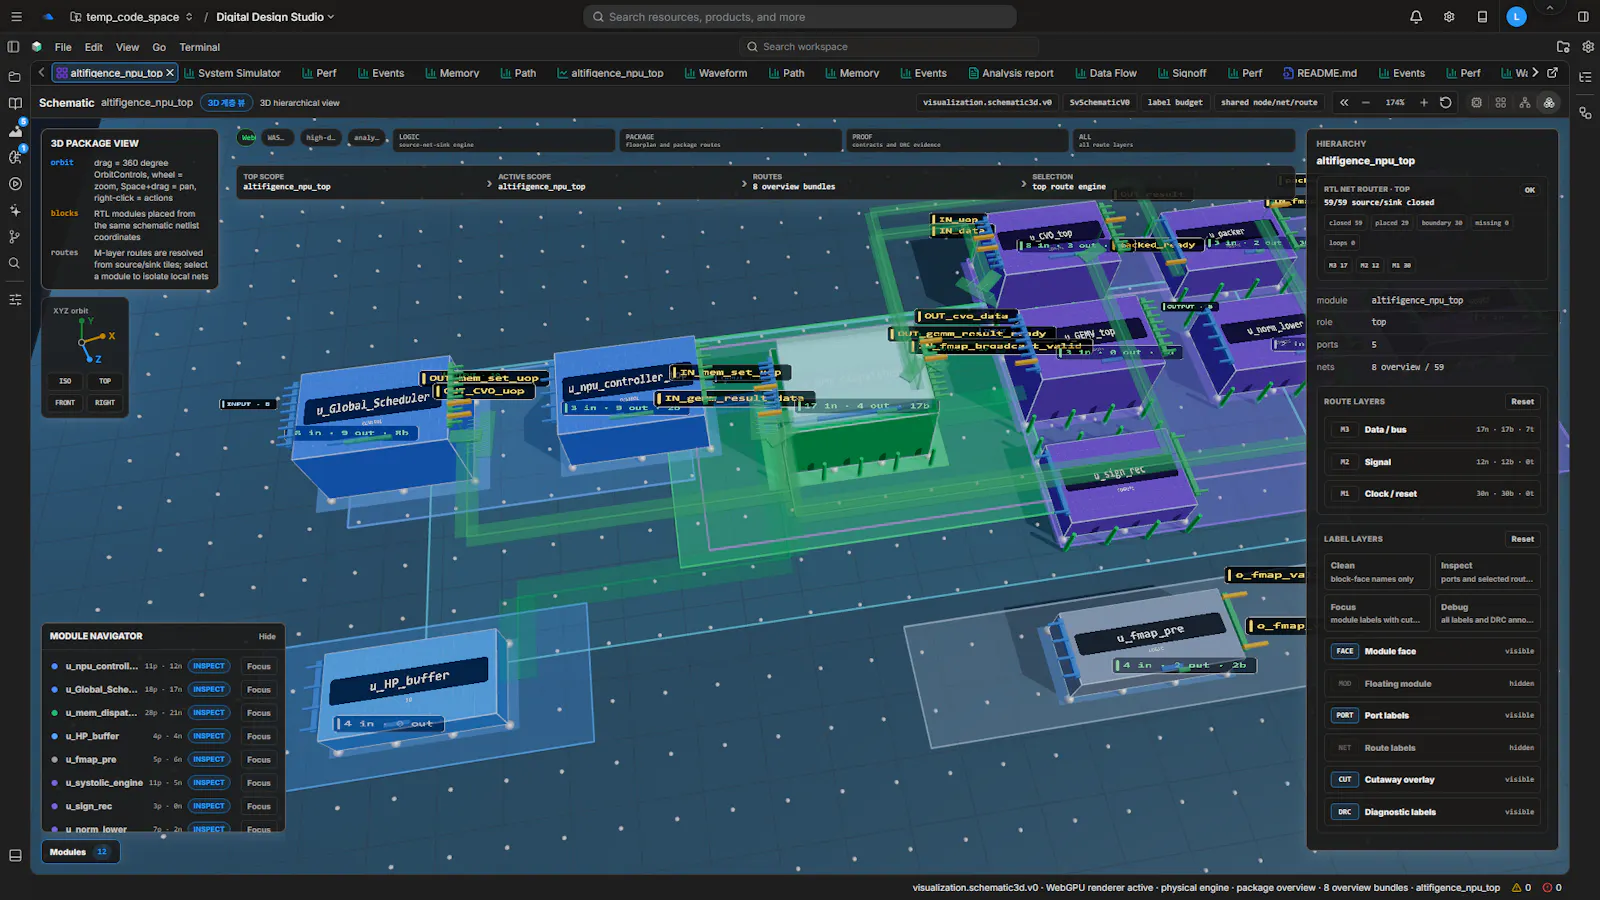Open the hamburger menu at top-left
The width and height of the screenshot is (1600, 900).
click(16, 17)
